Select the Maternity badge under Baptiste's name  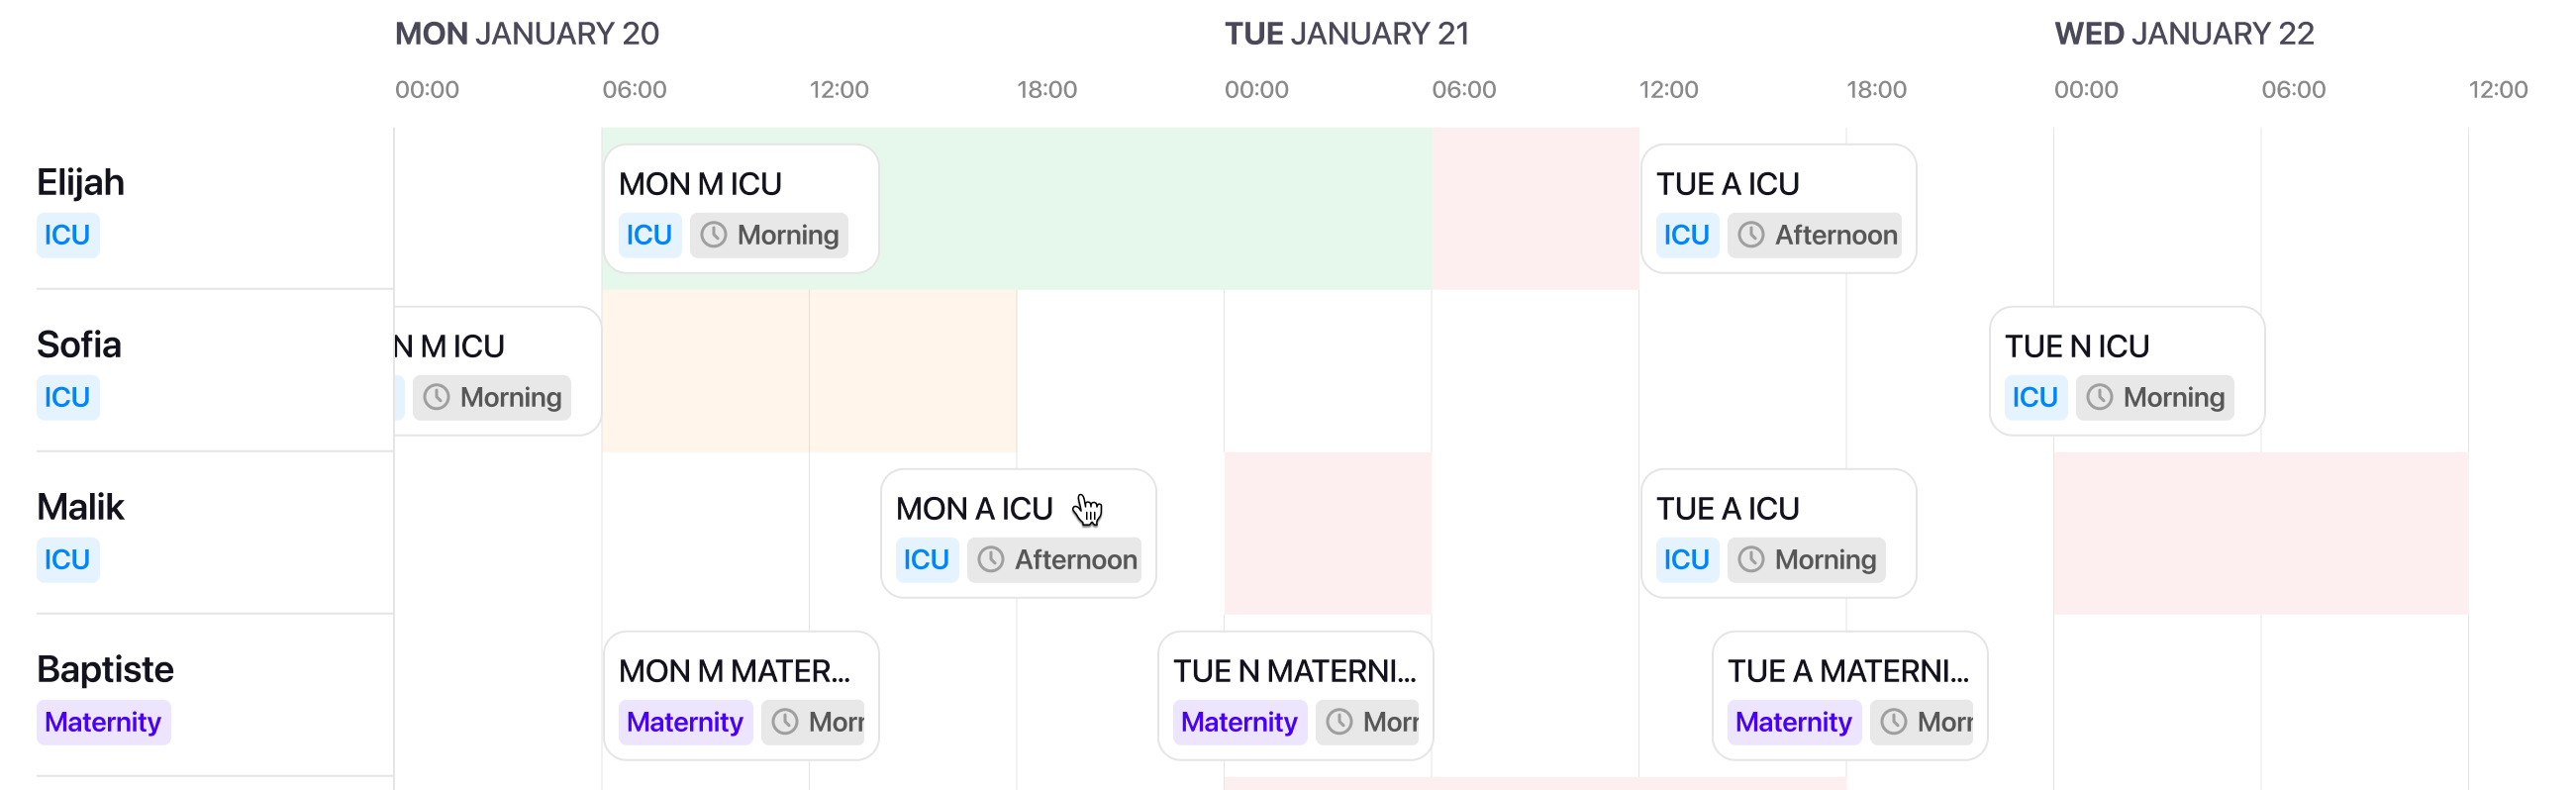(x=103, y=722)
